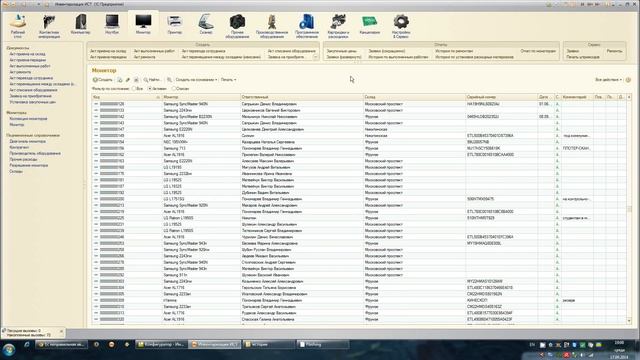
Task: Sort by the Код column header
Action: (x=127, y=97)
